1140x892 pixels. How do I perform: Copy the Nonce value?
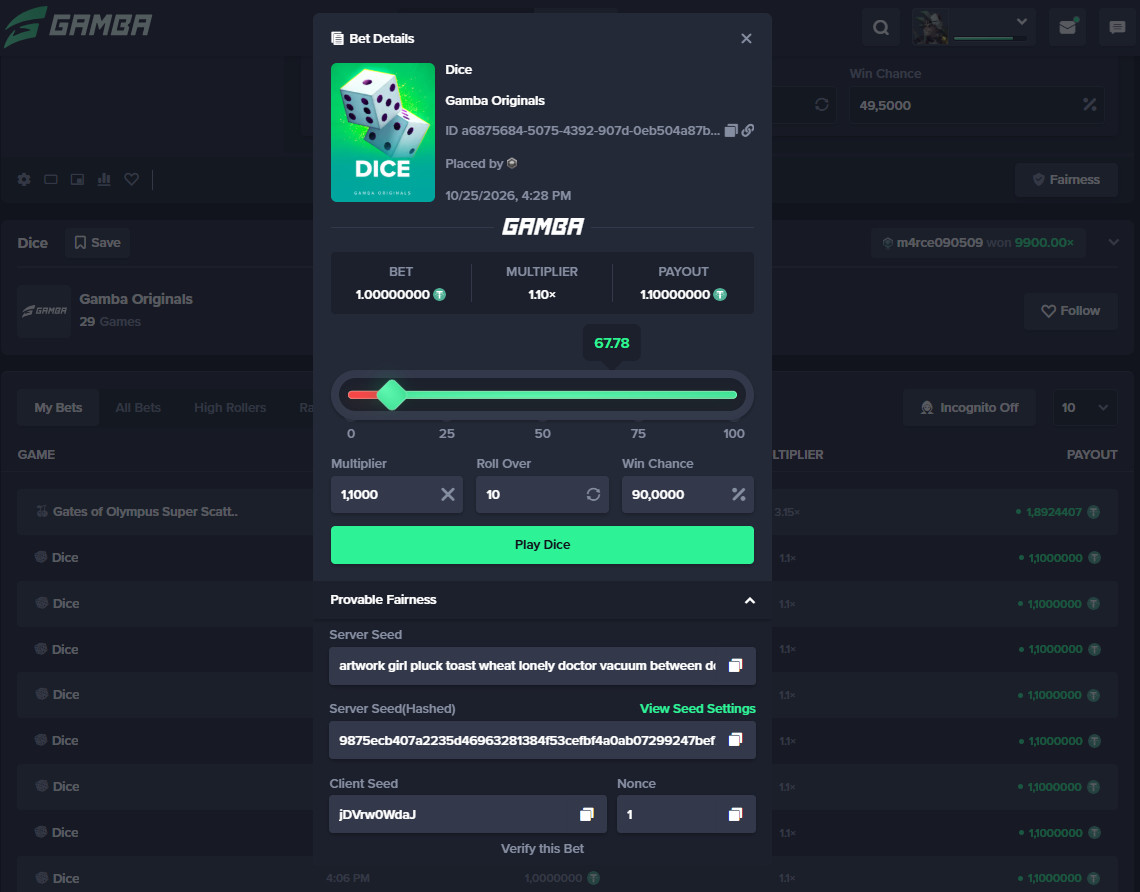tap(736, 814)
